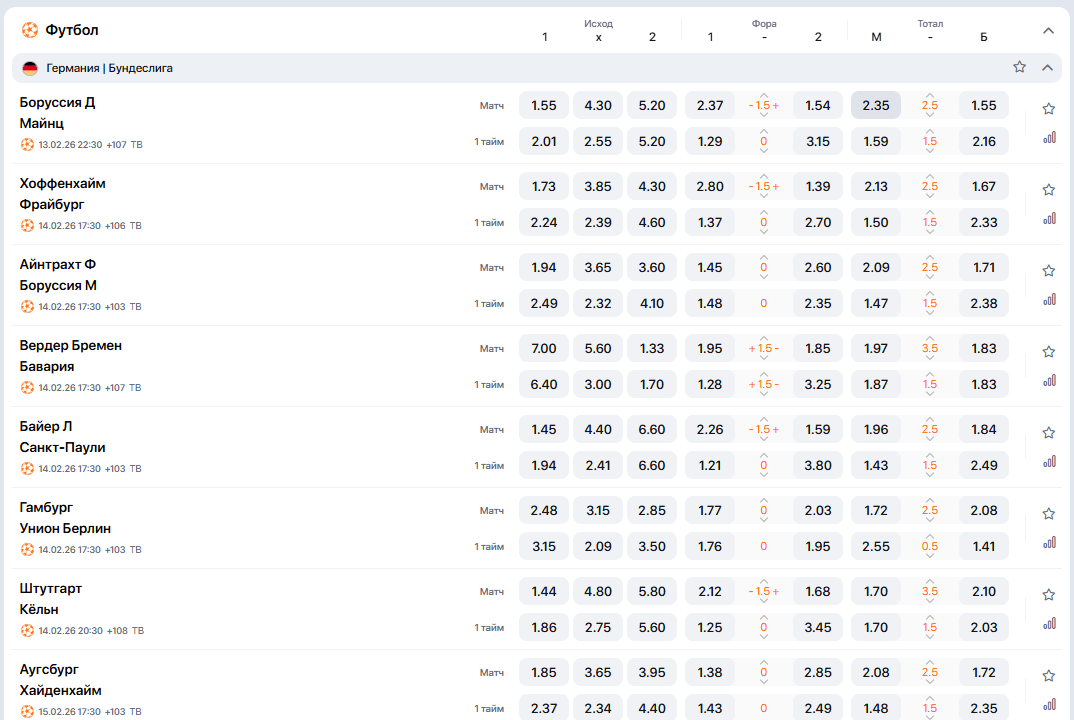The image size is (1074, 720).
Task: Open stats icon for Штутгарт vs Кёльн
Action: (x=1048, y=624)
